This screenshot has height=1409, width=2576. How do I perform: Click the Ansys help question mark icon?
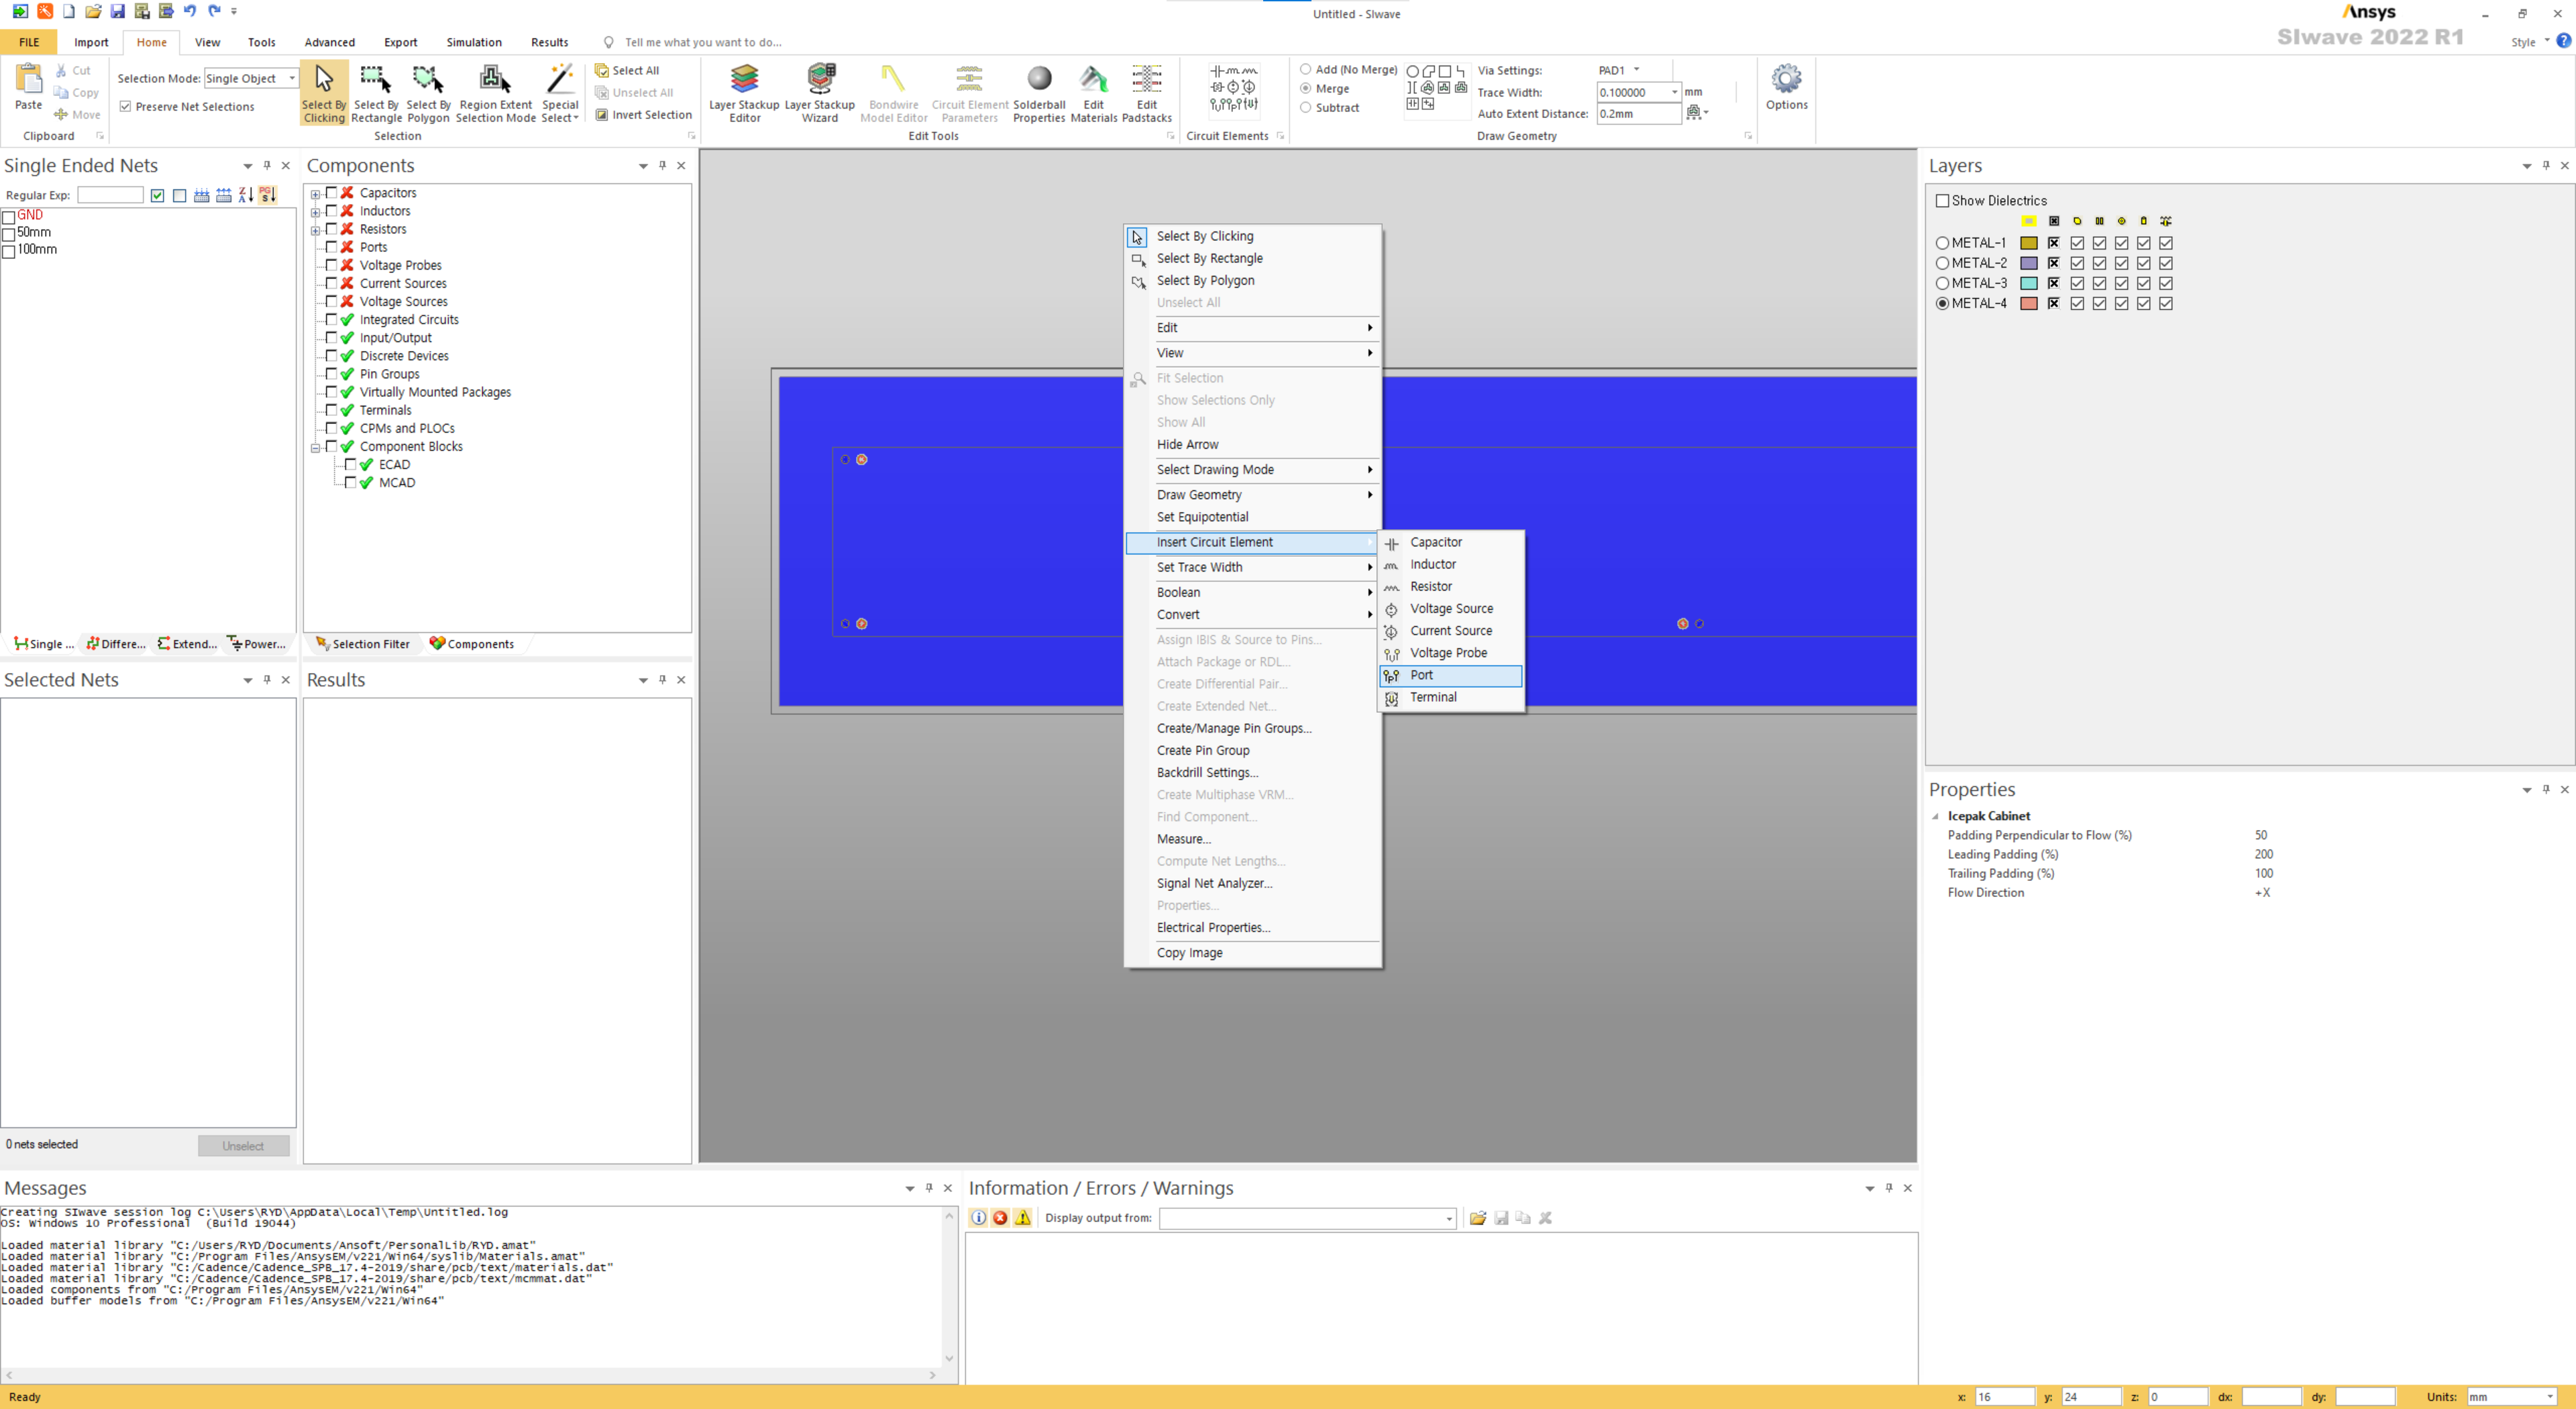(2563, 41)
